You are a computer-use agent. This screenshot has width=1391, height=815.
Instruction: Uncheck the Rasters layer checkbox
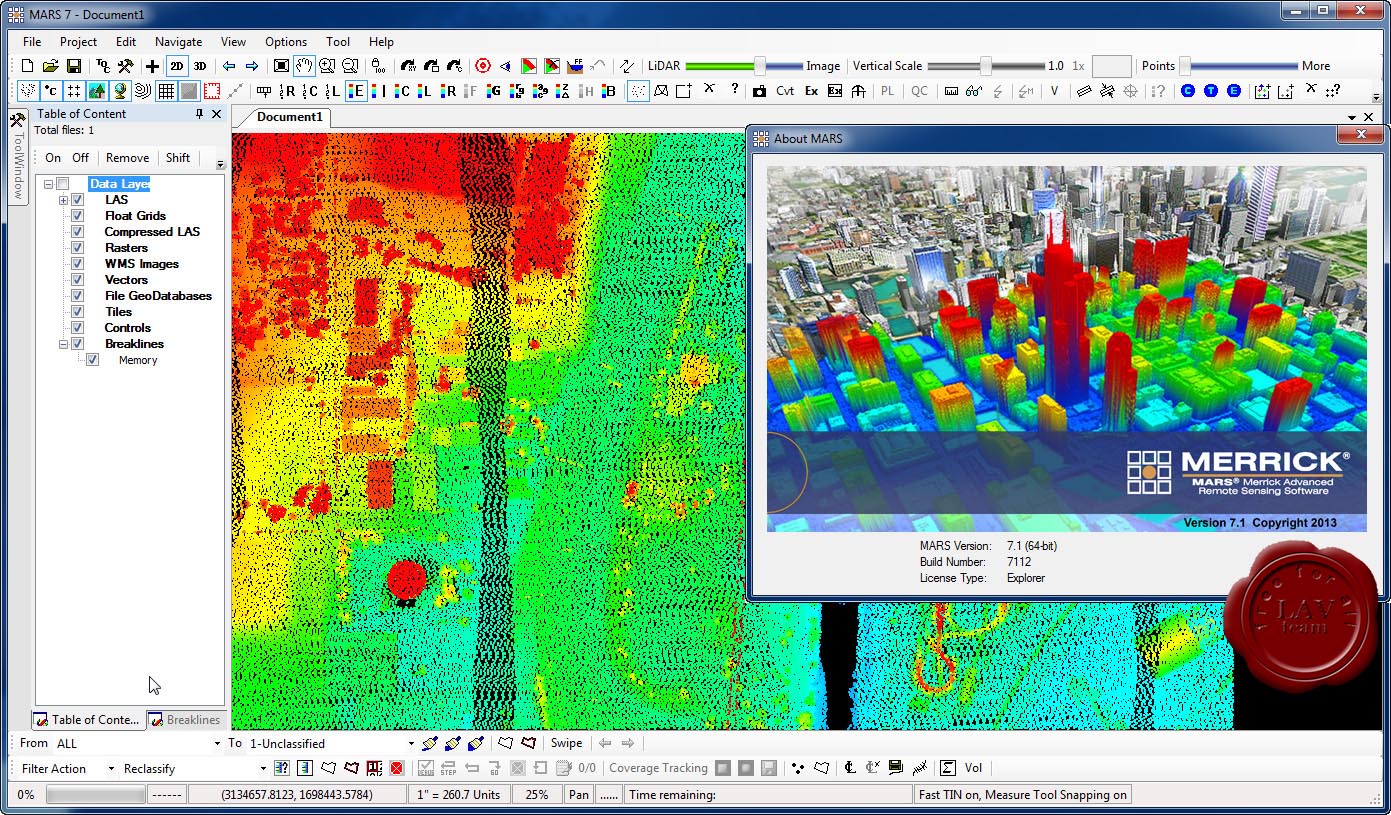click(x=77, y=248)
